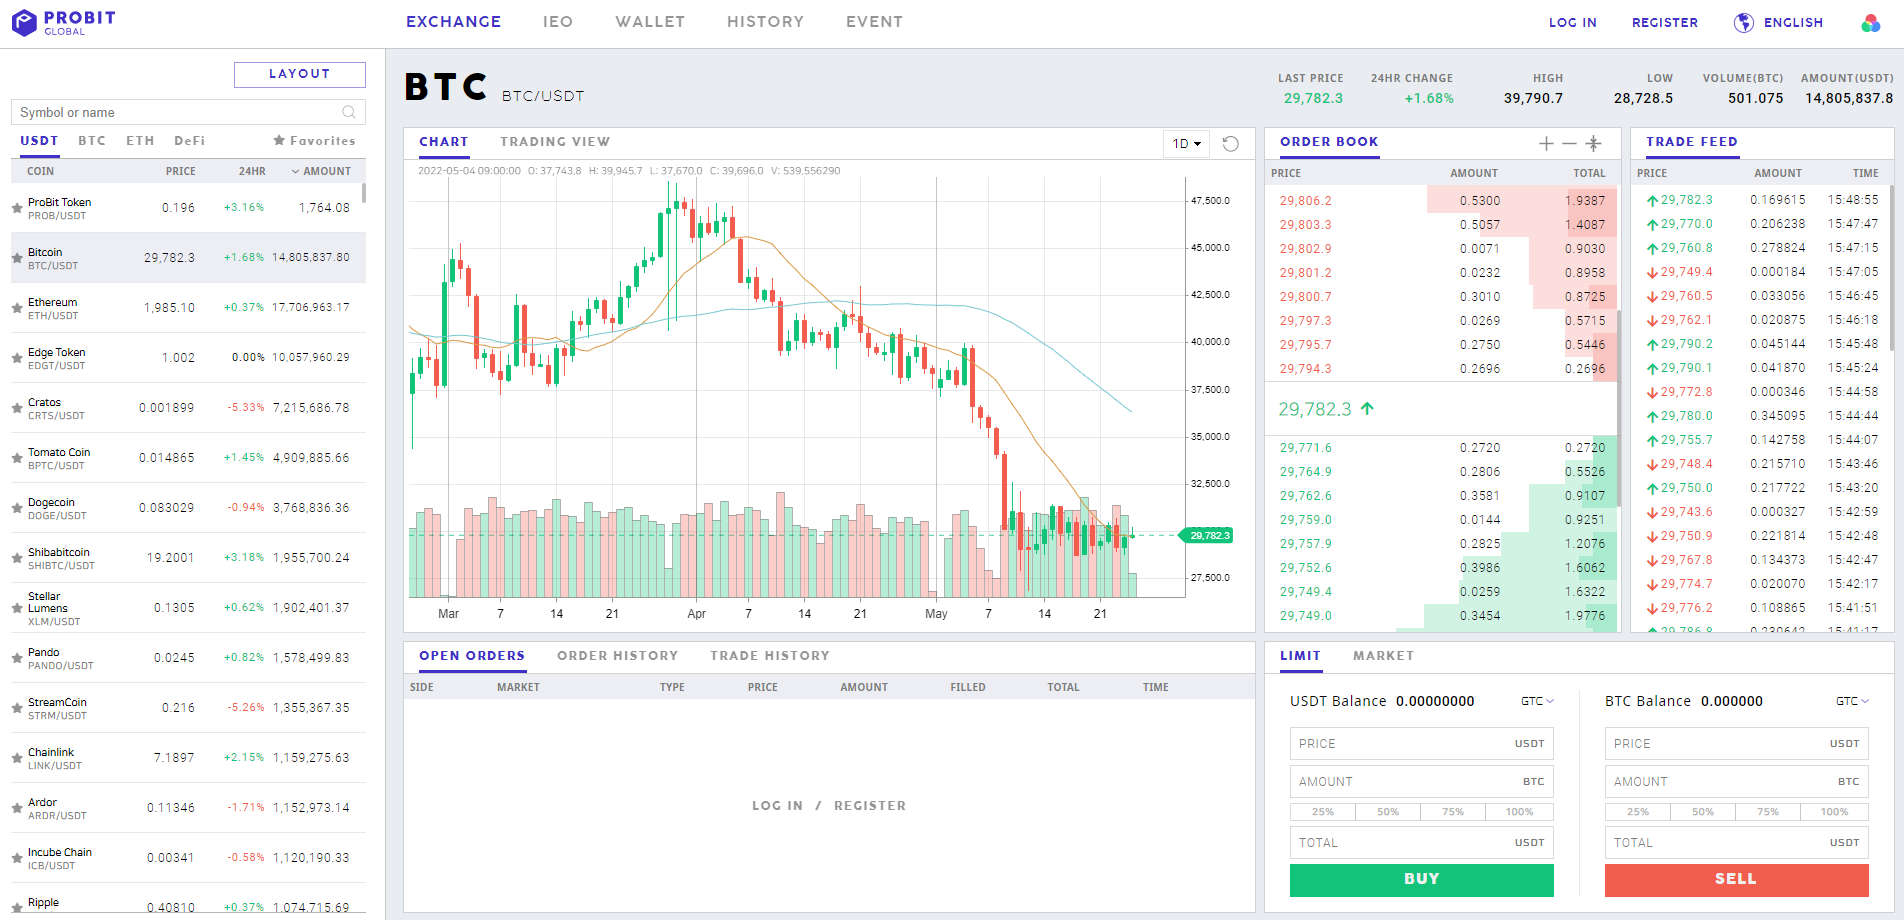Click Register in the header

point(1665,23)
